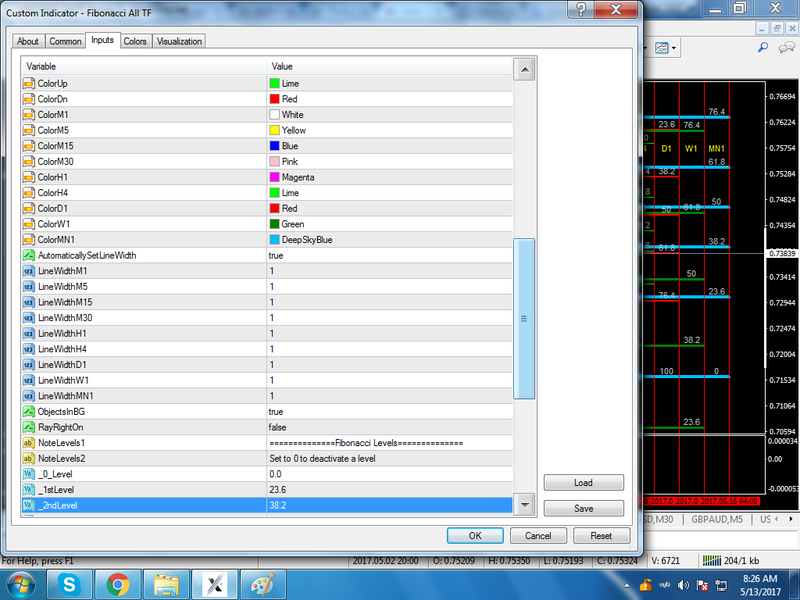Click the inputs list scrollbar thumb
This screenshot has height=600, width=800.
524,318
